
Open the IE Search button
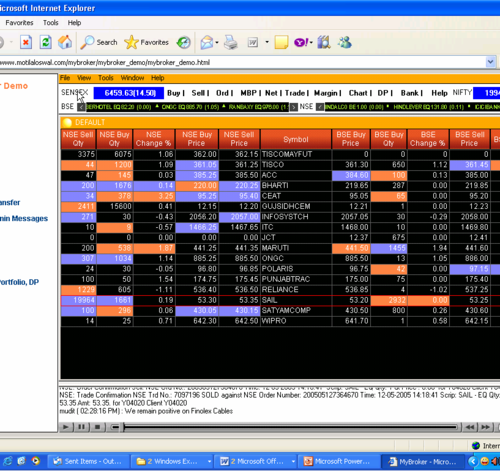point(99,43)
